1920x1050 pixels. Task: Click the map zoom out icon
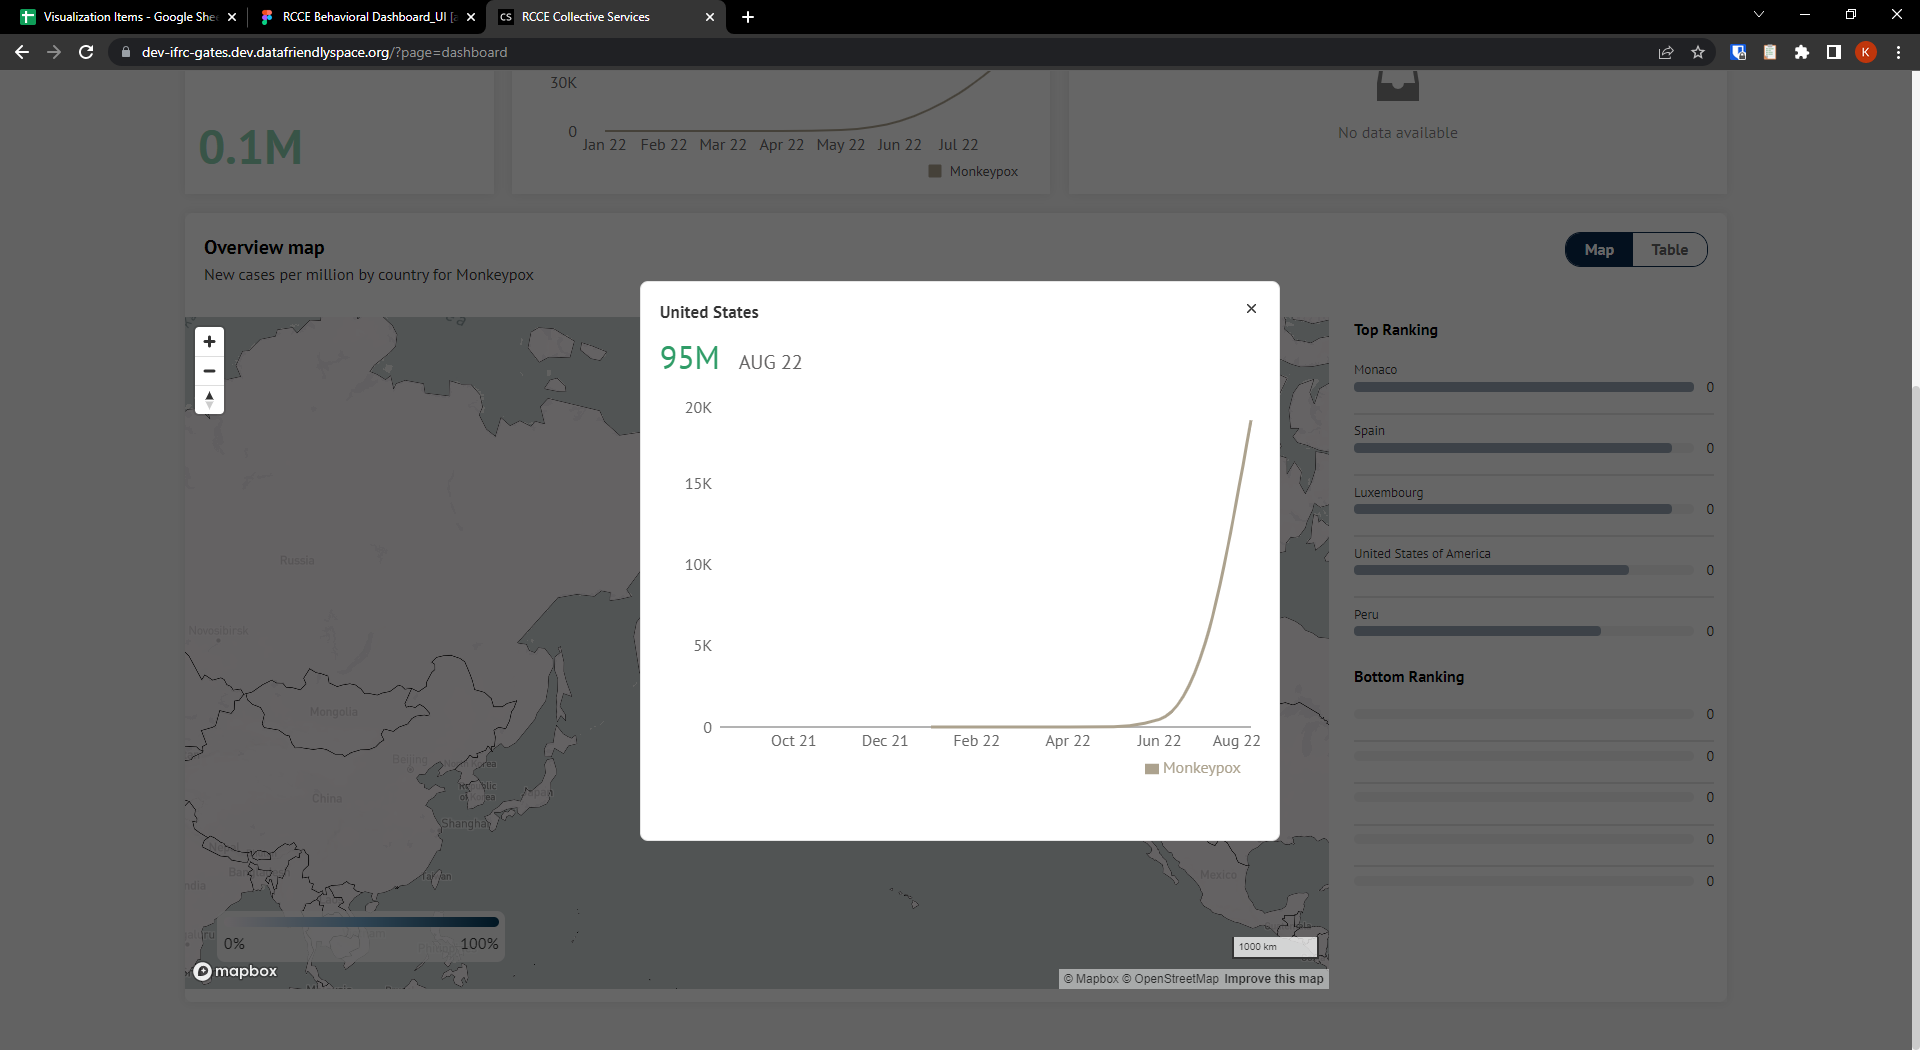(209, 371)
